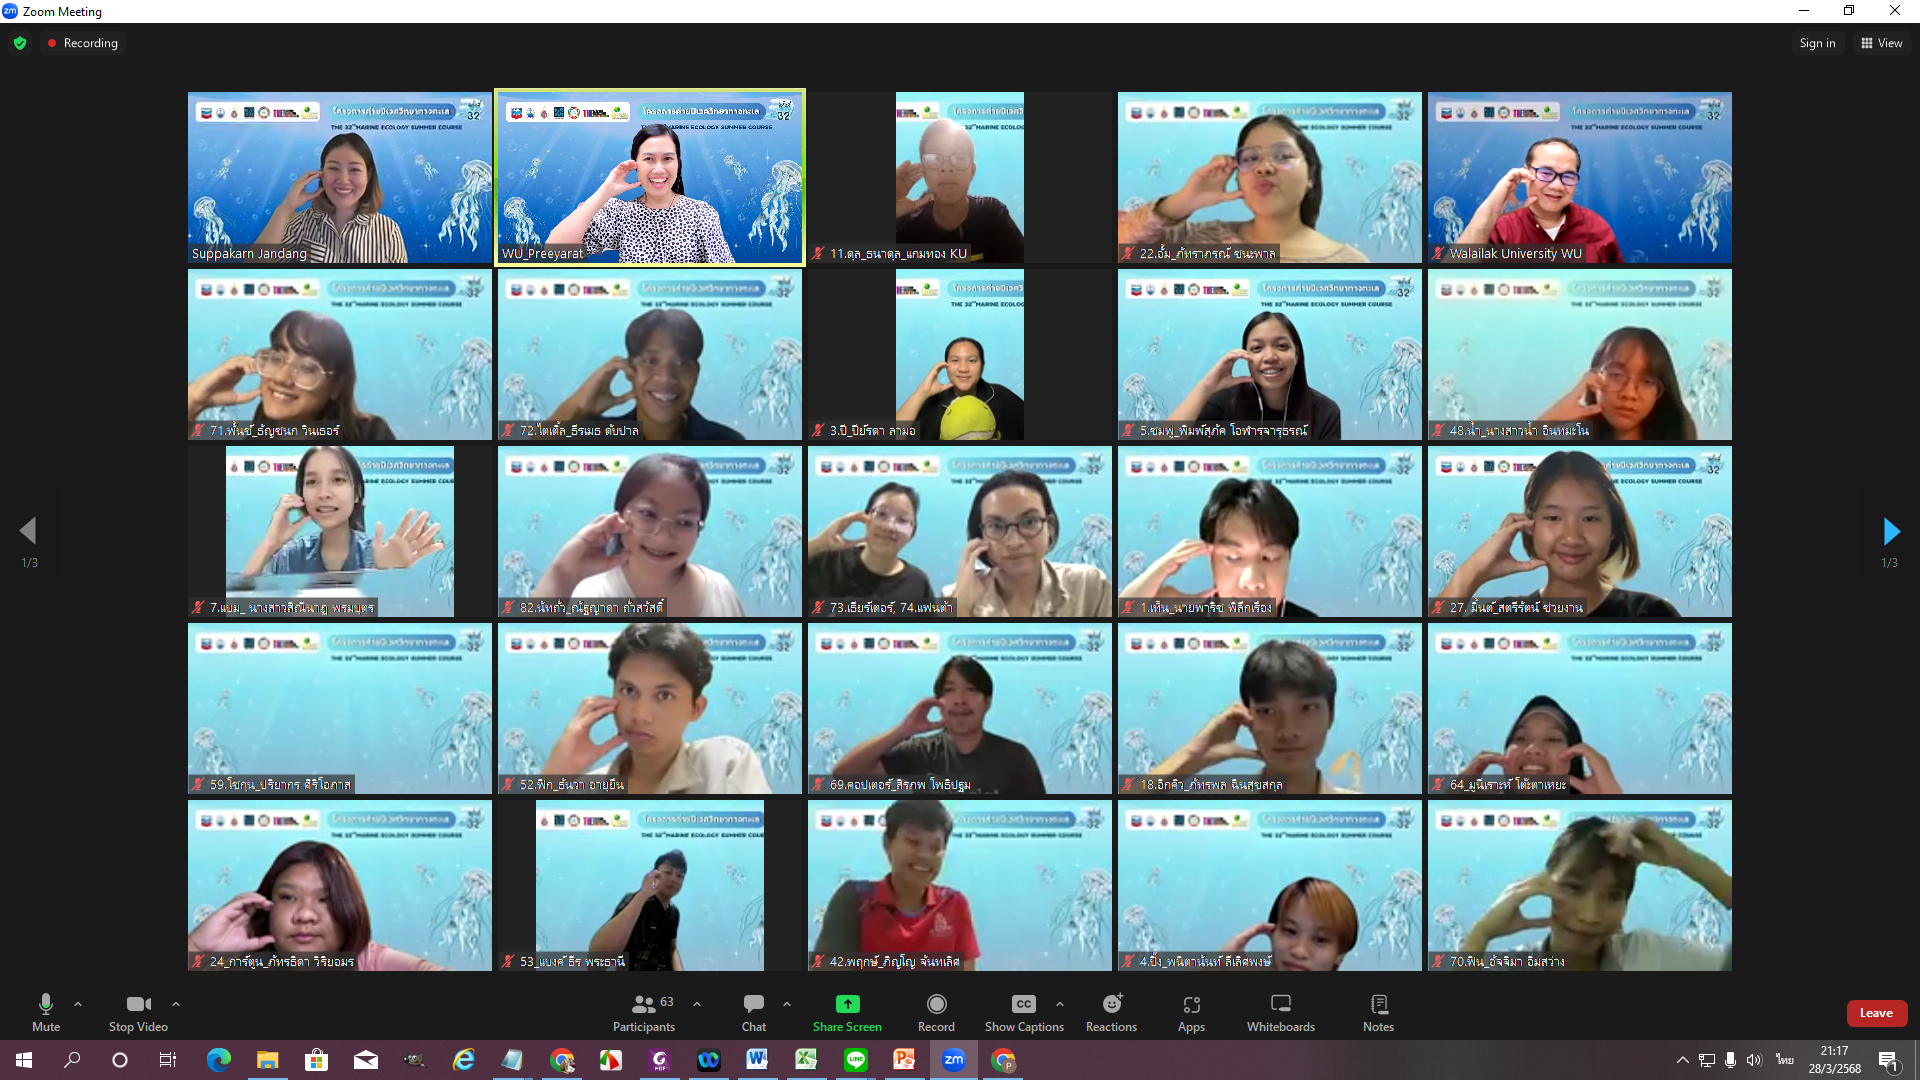Open the Apps icon
The height and width of the screenshot is (1080, 1920).
click(1191, 1004)
